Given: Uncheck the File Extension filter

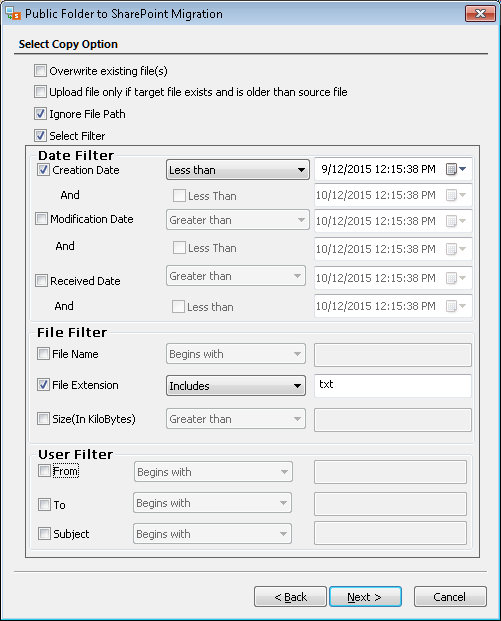Looking at the screenshot, I should [x=43, y=385].
